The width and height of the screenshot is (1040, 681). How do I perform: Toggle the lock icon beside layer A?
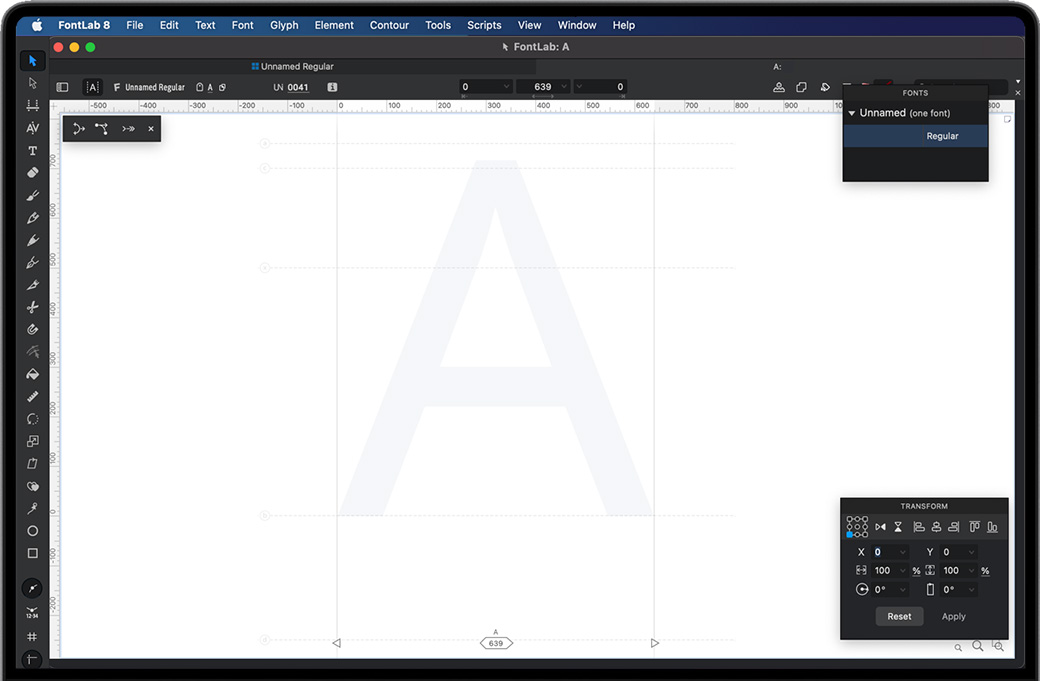pyautogui.click(x=199, y=87)
